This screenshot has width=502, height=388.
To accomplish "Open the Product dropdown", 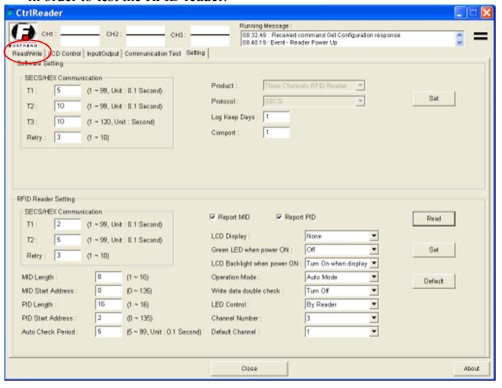I will tap(314, 86).
